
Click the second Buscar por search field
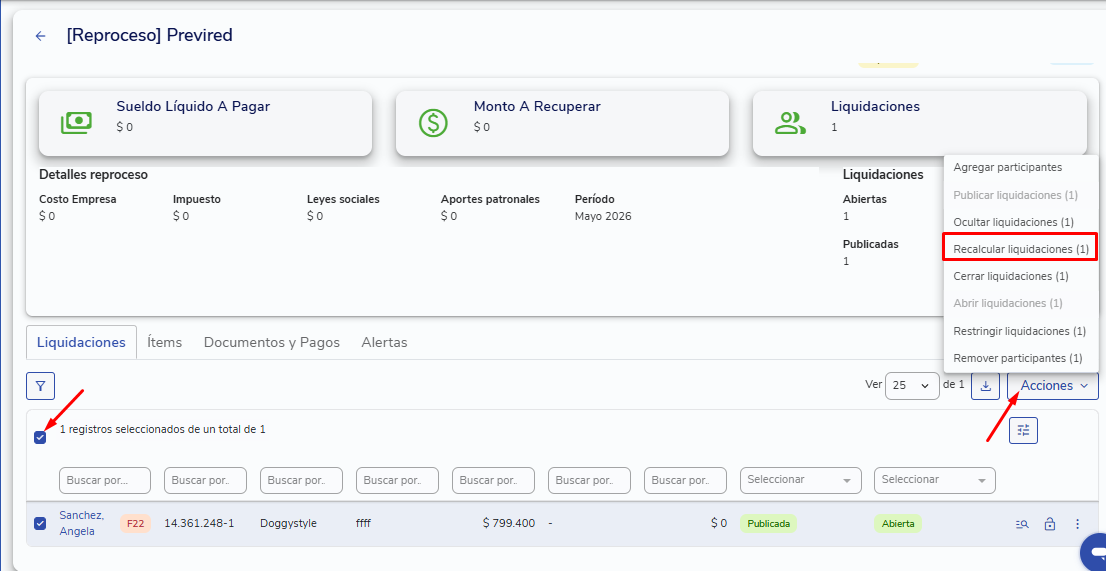click(205, 480)
